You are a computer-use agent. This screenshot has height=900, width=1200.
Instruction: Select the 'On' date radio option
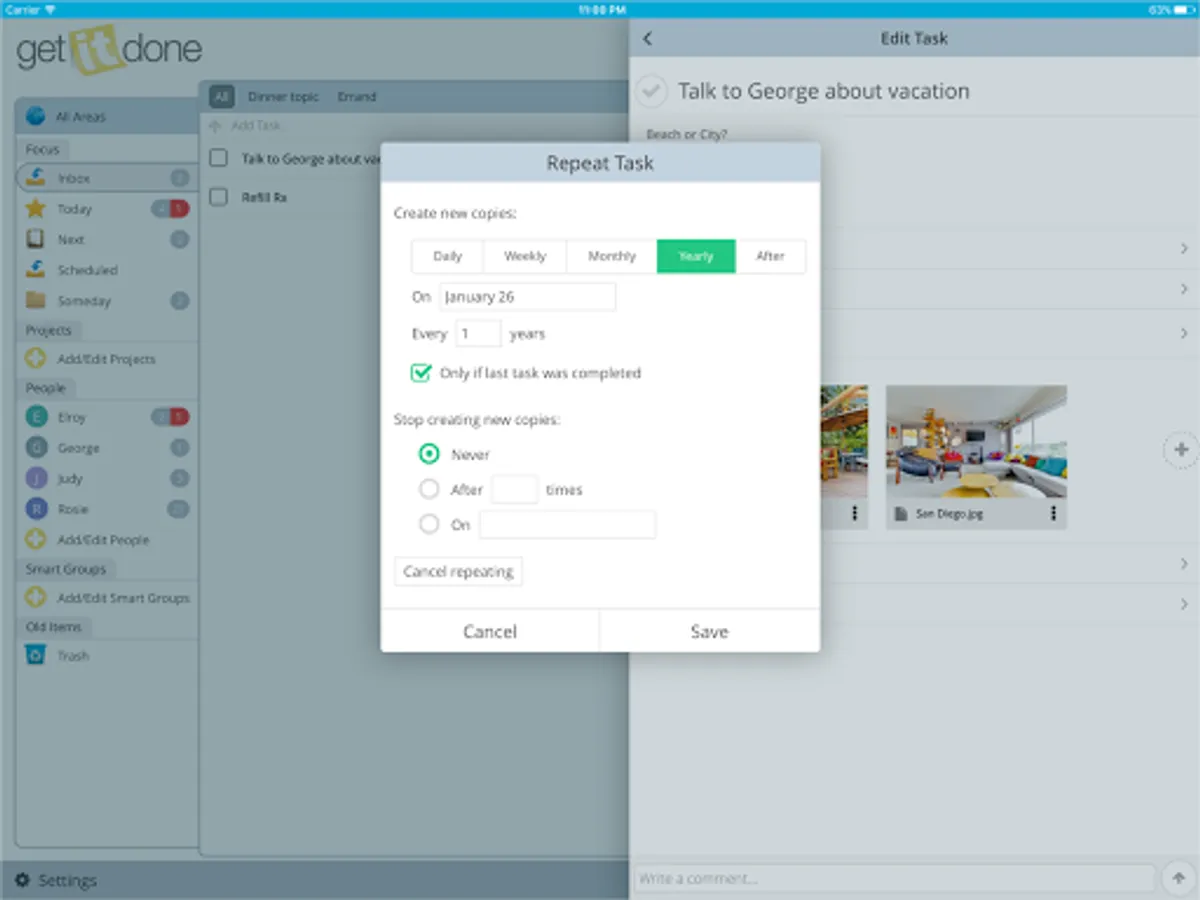point(429,524)
